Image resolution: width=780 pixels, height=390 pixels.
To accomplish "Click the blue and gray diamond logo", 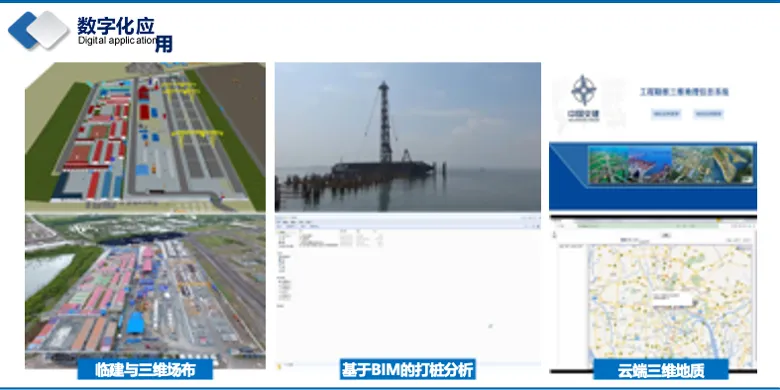I will click(38, 30).
